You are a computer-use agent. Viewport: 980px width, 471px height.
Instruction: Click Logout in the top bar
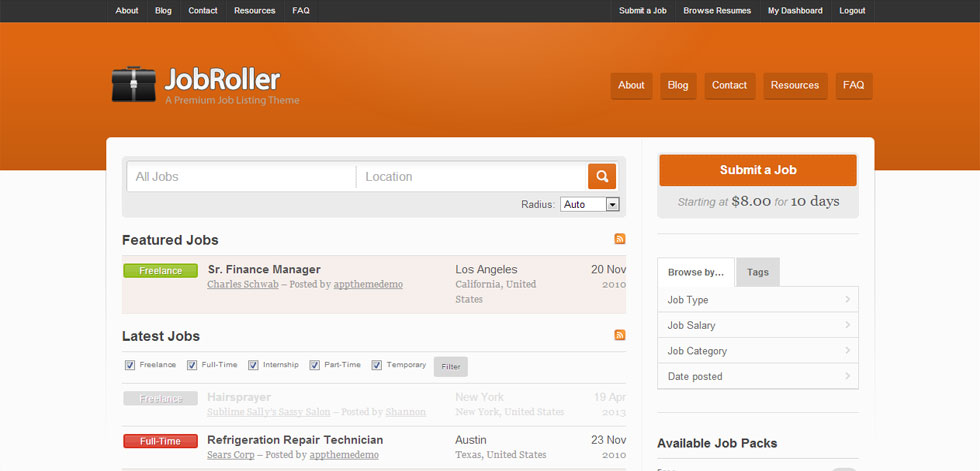pyautogui.click(x=852, y=11)
